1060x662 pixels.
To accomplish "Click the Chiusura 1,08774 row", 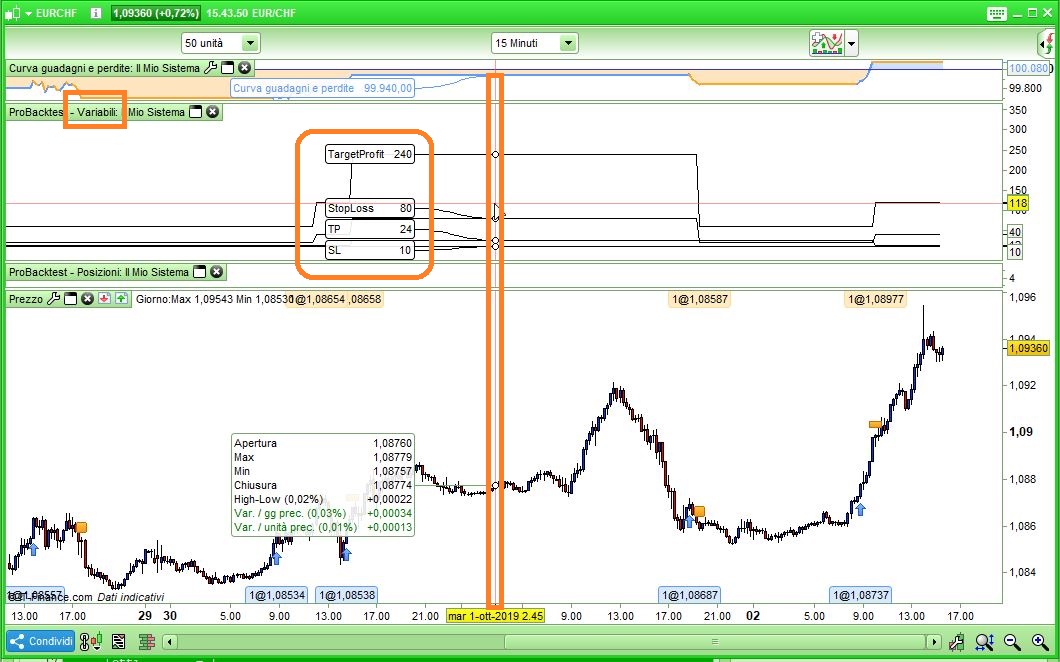I will coord(322,485).
